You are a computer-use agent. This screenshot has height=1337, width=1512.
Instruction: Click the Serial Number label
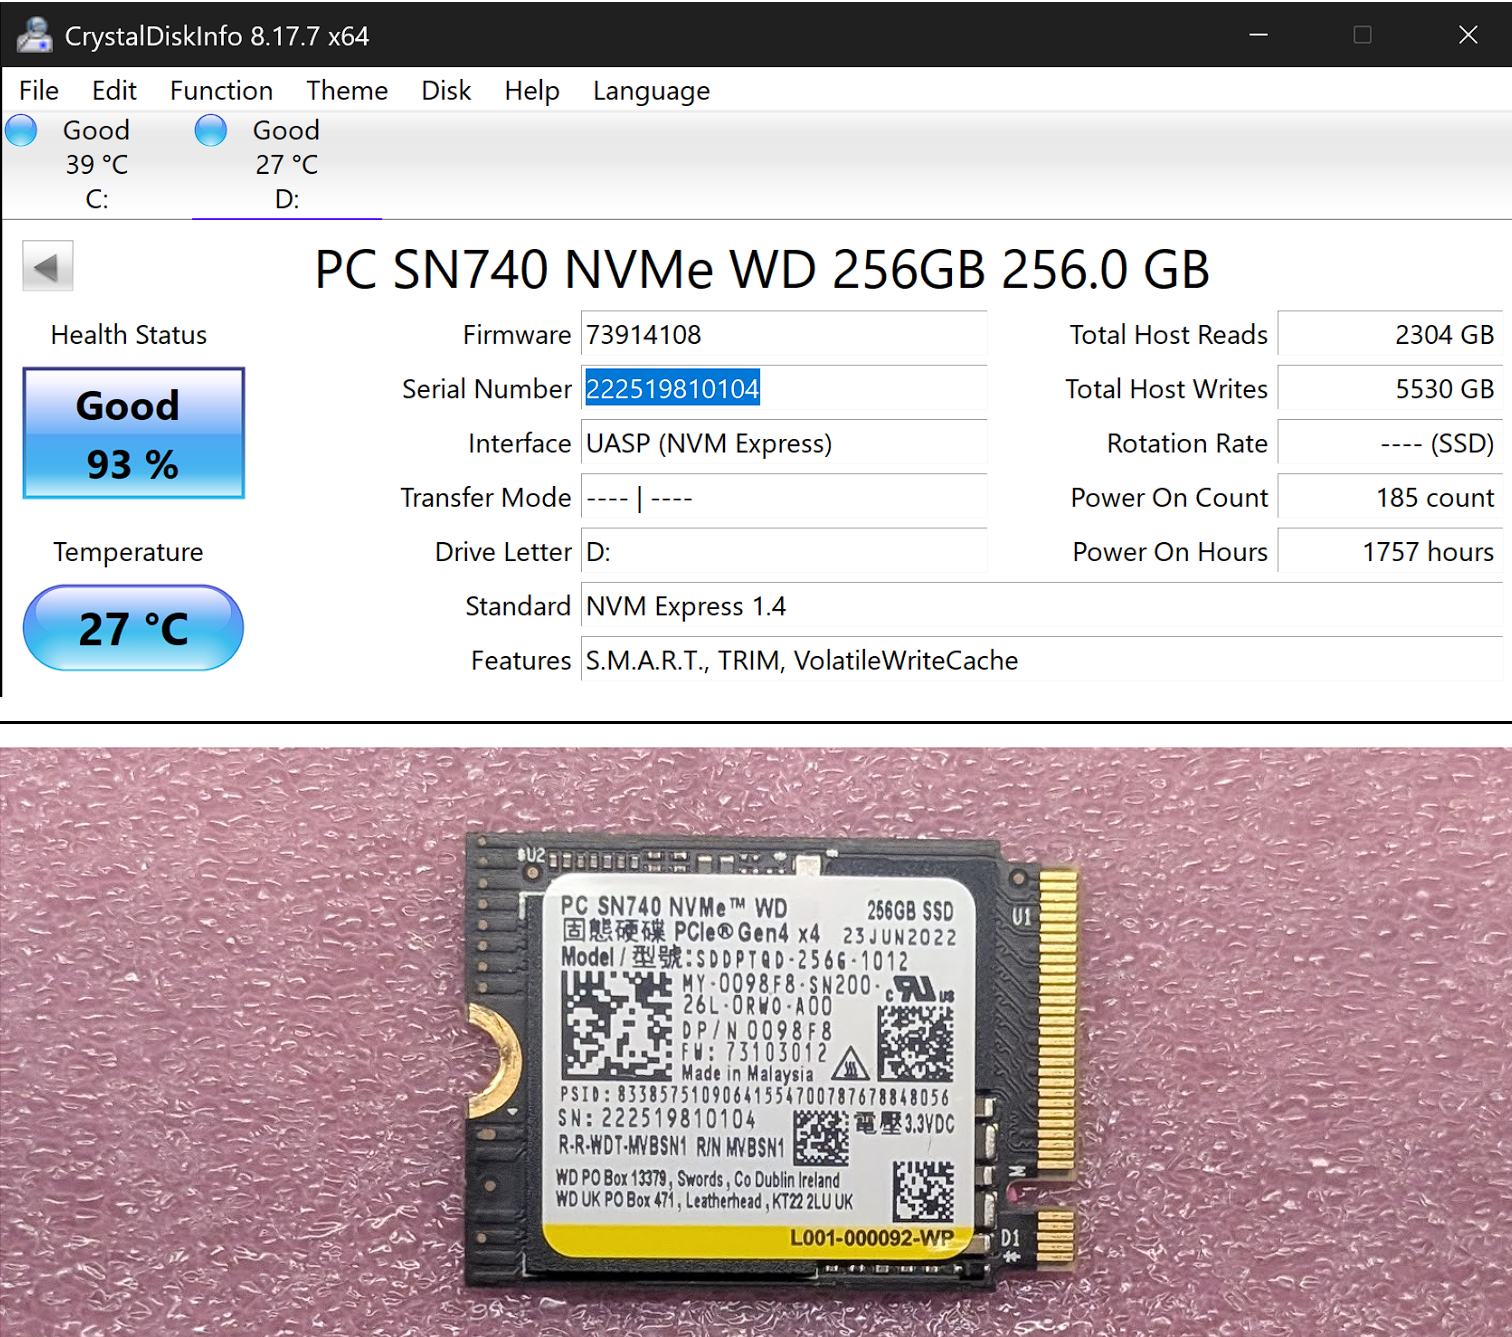[487, 389]
